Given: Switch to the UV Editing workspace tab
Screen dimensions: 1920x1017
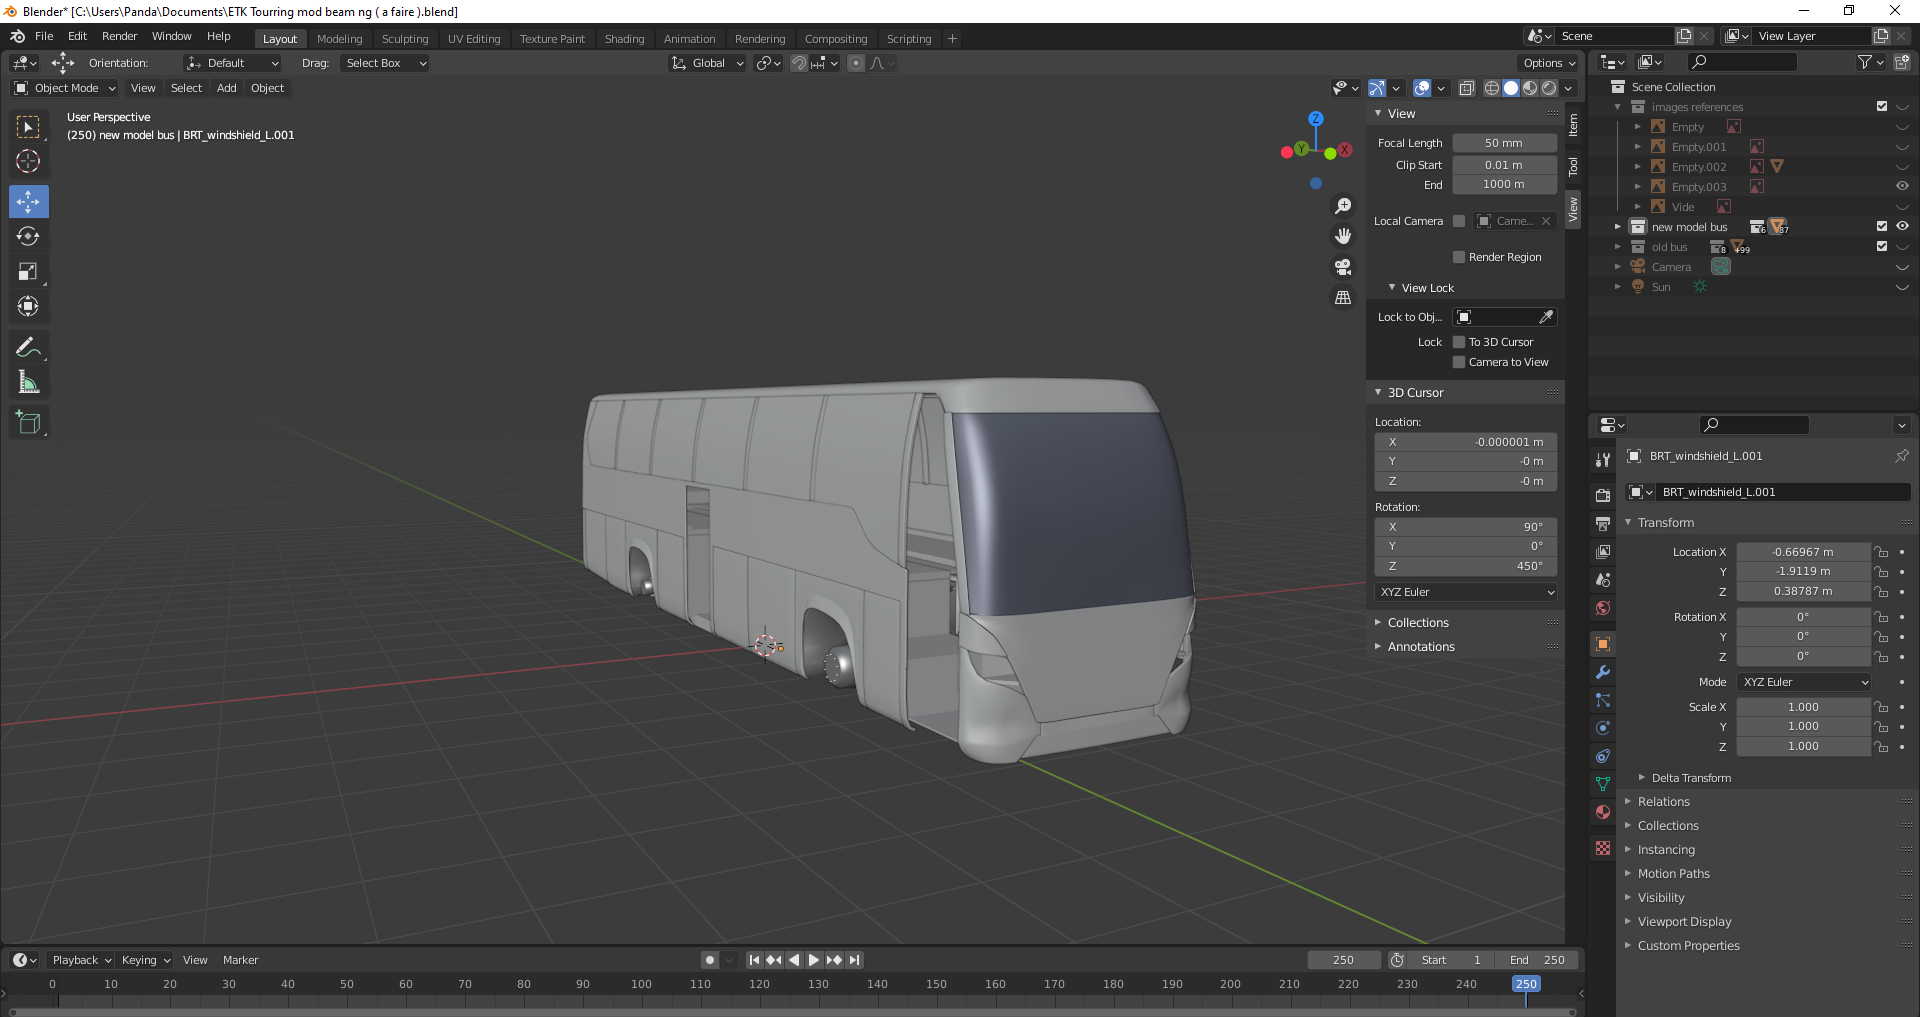Looking at the screenshot, I should pyautogui.click(x=474, y=39).
